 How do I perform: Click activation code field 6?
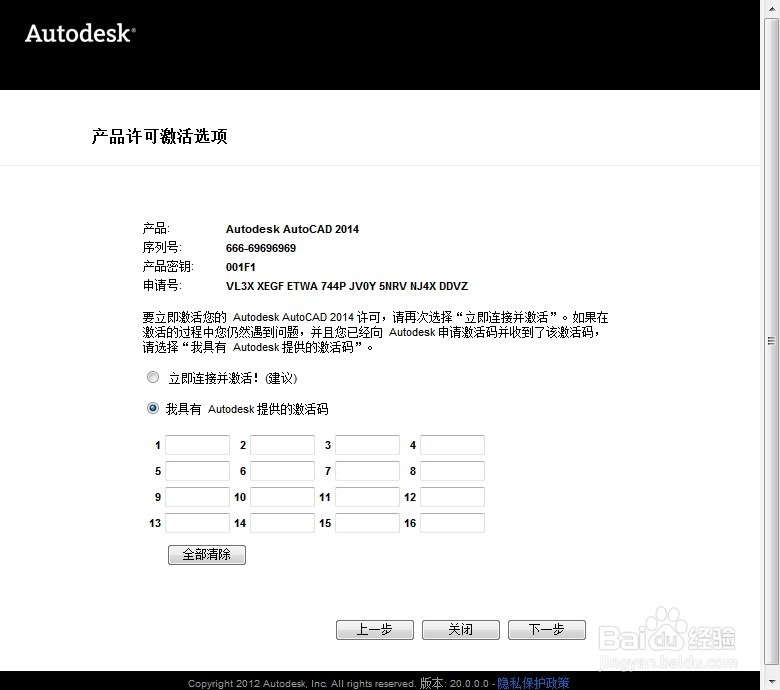click(x=283, y=471)
